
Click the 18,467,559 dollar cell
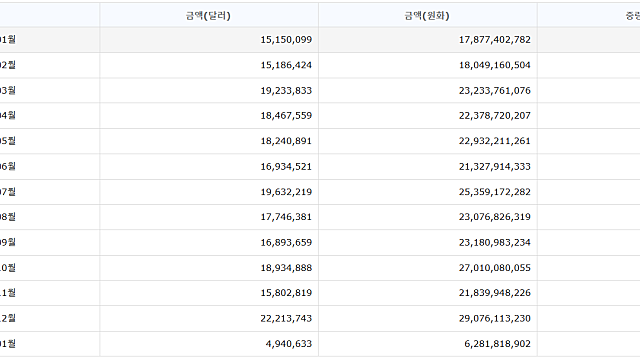pyautogui.click(x=209, y=116)
